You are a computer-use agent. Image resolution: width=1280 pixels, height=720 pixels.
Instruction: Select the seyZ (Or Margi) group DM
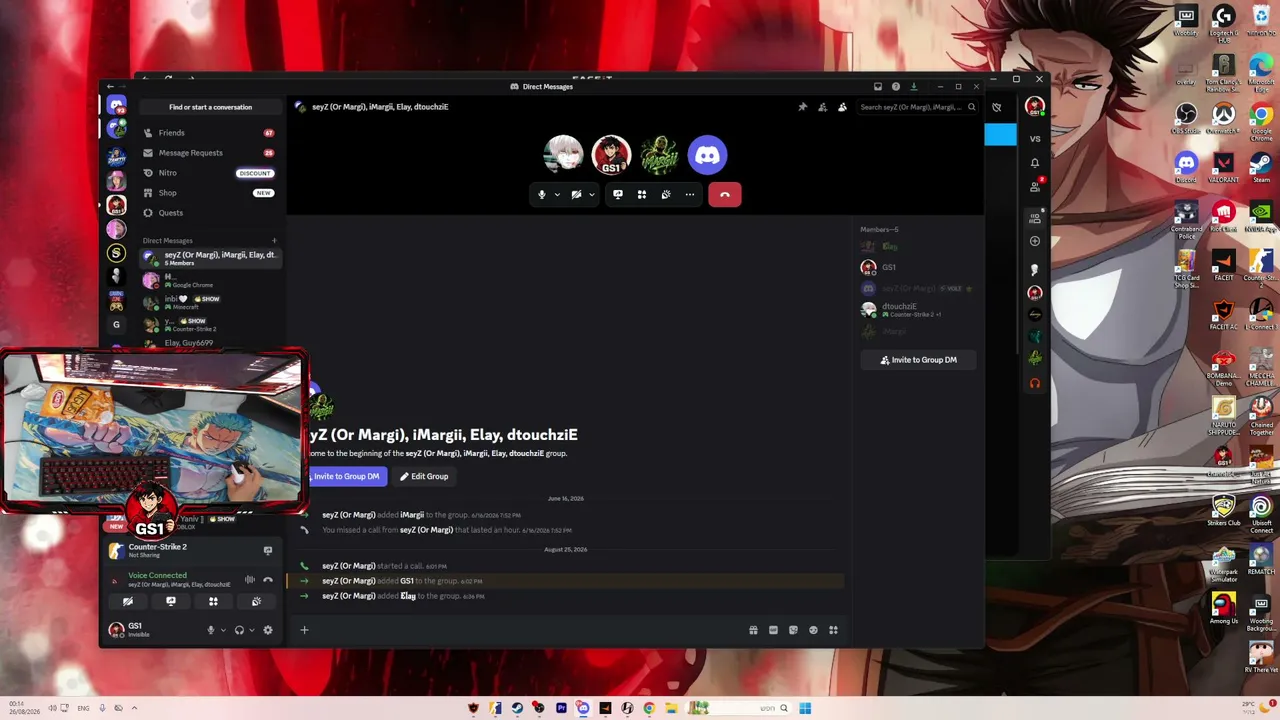pos(209,258)
